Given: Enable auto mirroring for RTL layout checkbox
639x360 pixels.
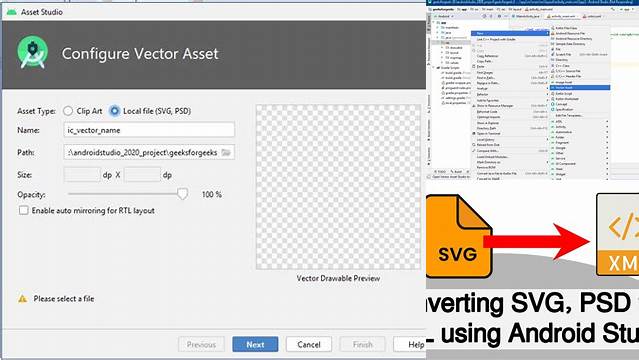Looking at the screenshot, I should (24, 210).
